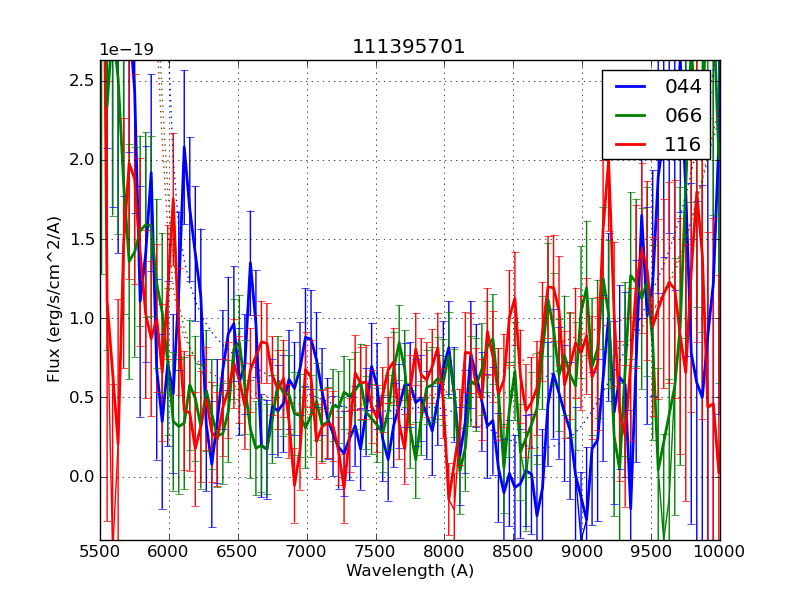Screen dimensions: 800x600
Task: Select the 044 legend label
Action: [x=683, y=87]
